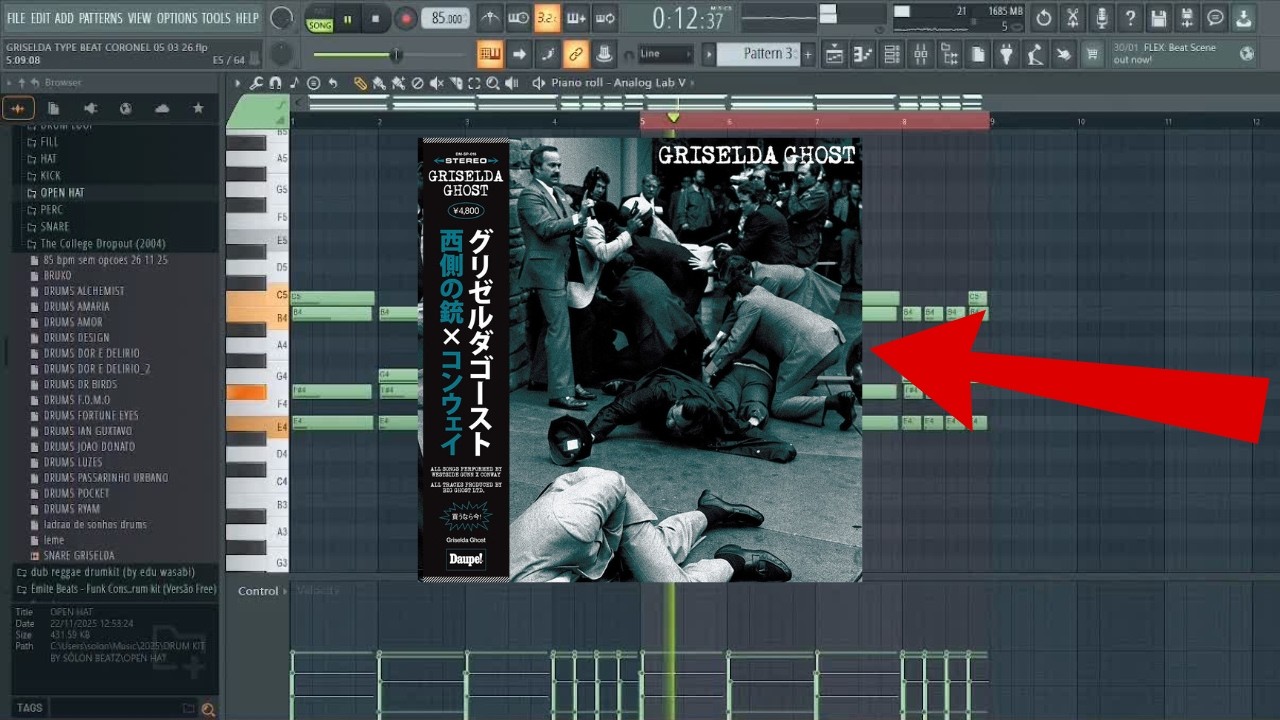Image resolution: width=1280 pixels, height=720 pixels.
Task: Toggle the auto-scroll arrow button
Action: point(519,54)
